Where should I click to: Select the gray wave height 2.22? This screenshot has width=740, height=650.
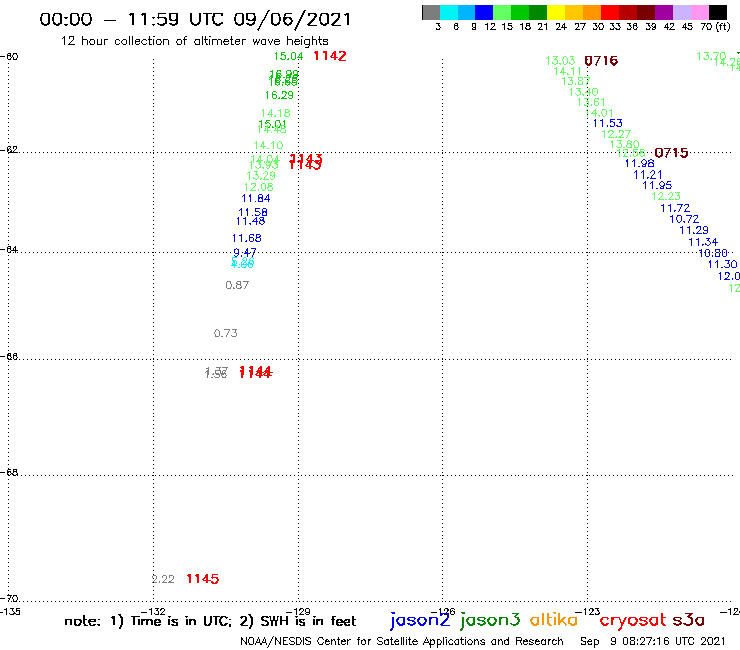[163, 579]
